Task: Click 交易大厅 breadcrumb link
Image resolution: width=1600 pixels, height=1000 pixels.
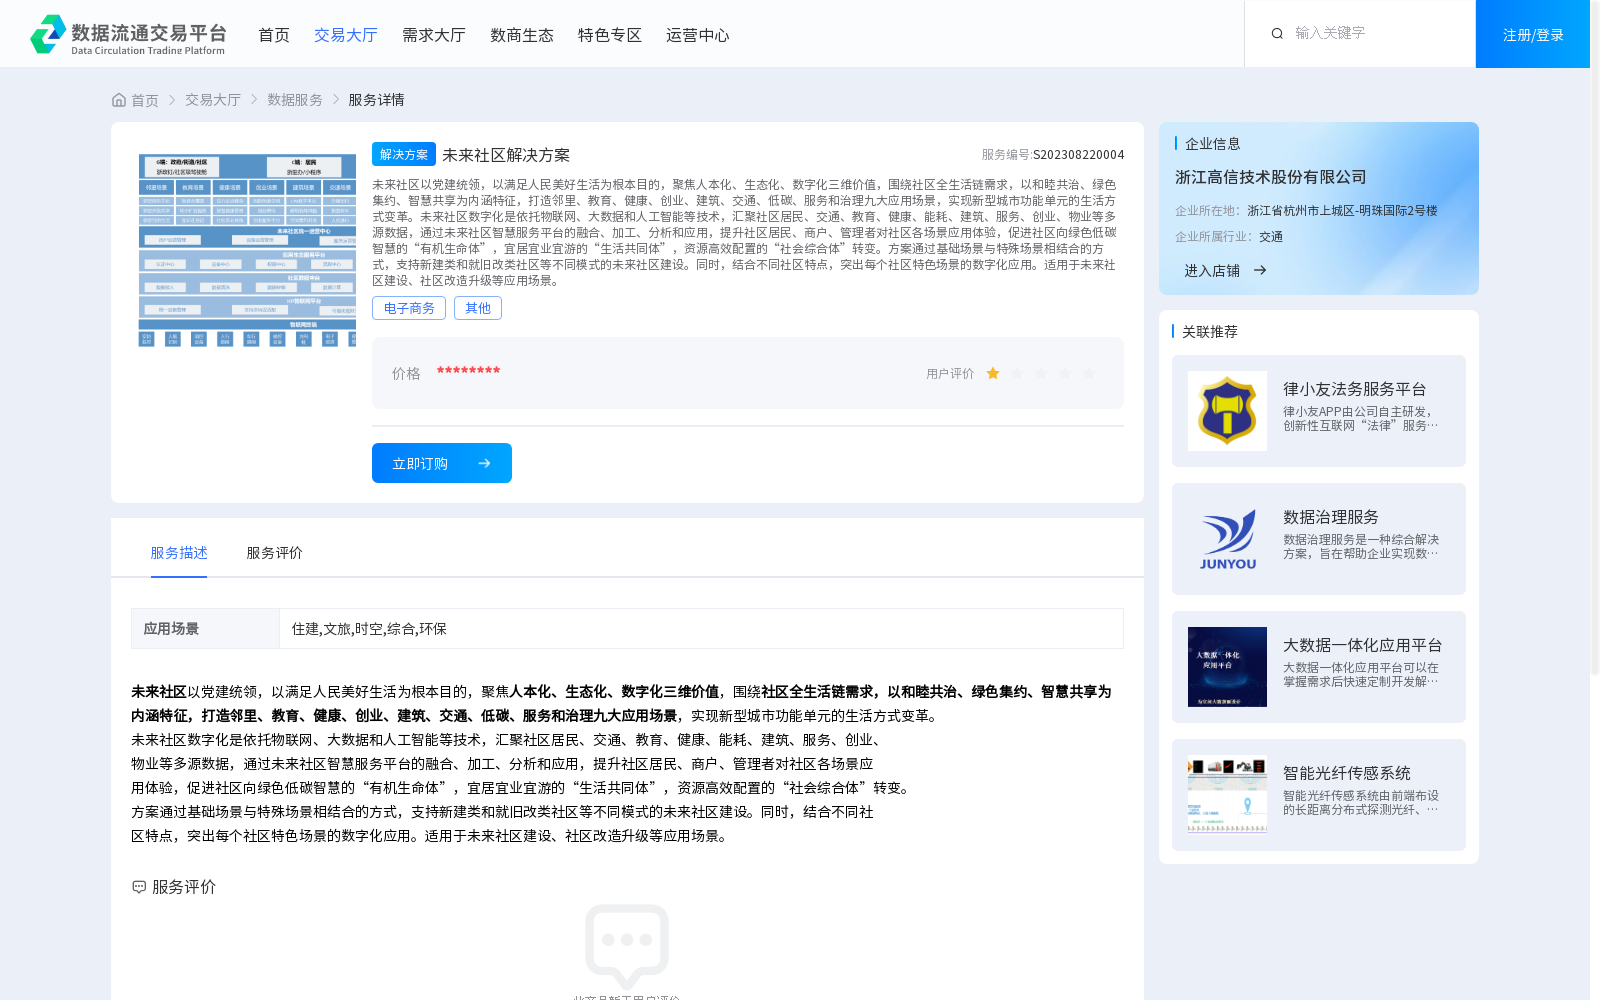Action: click(213, 100)
